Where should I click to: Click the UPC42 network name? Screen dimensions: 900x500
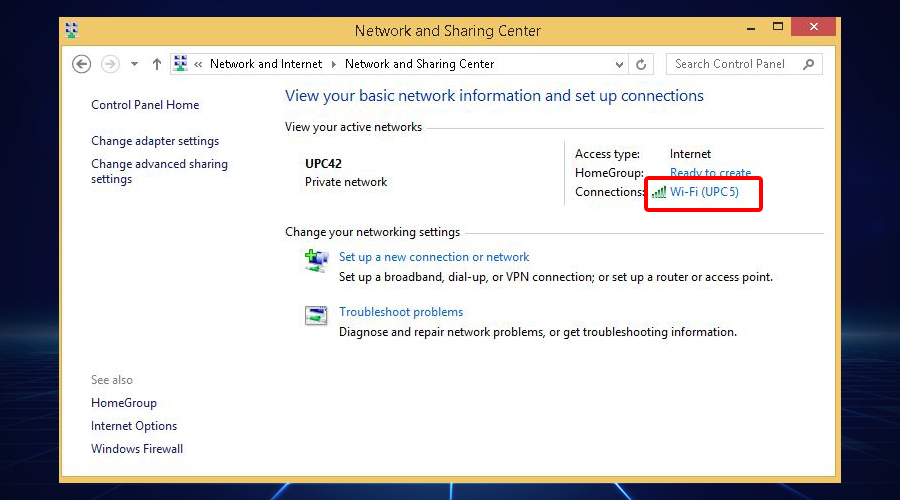[323, 164]
